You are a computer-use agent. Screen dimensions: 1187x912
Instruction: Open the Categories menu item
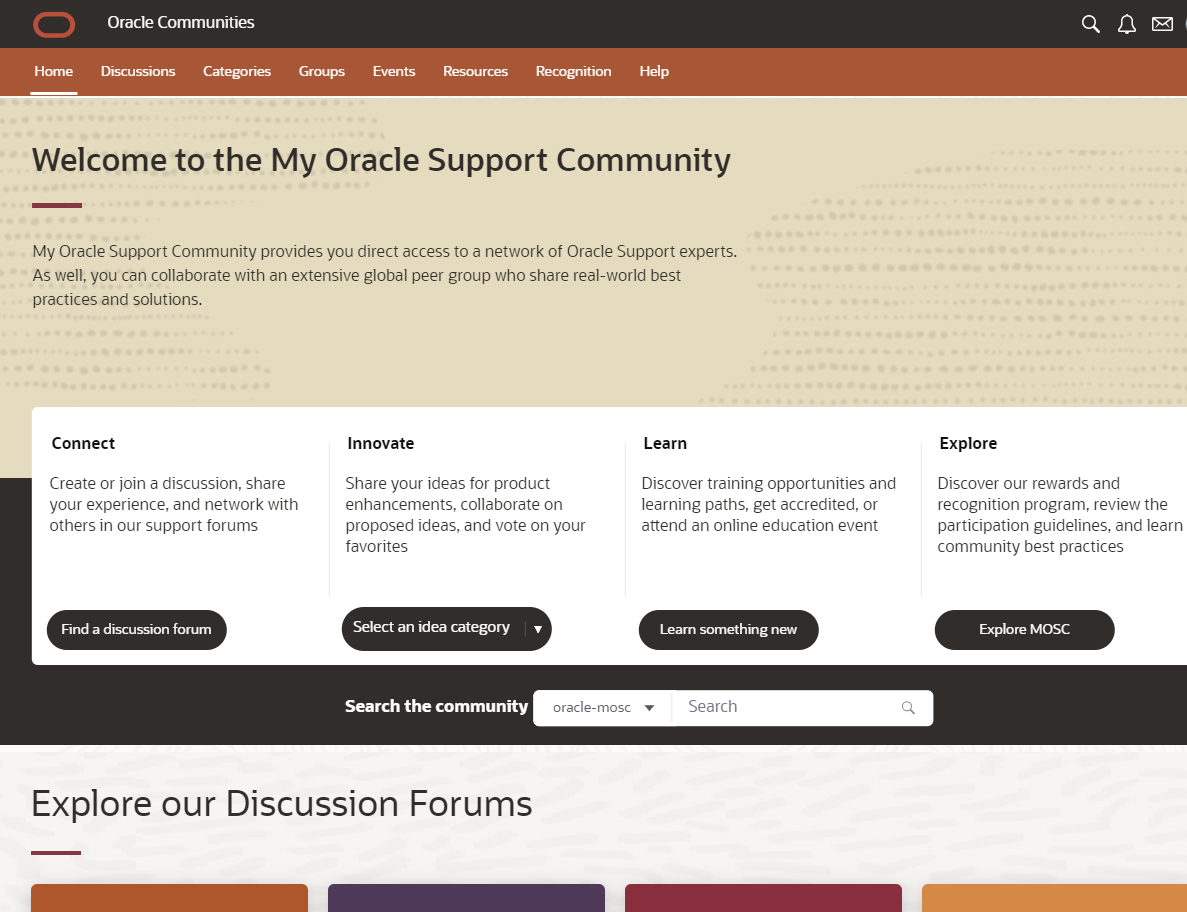237,72
